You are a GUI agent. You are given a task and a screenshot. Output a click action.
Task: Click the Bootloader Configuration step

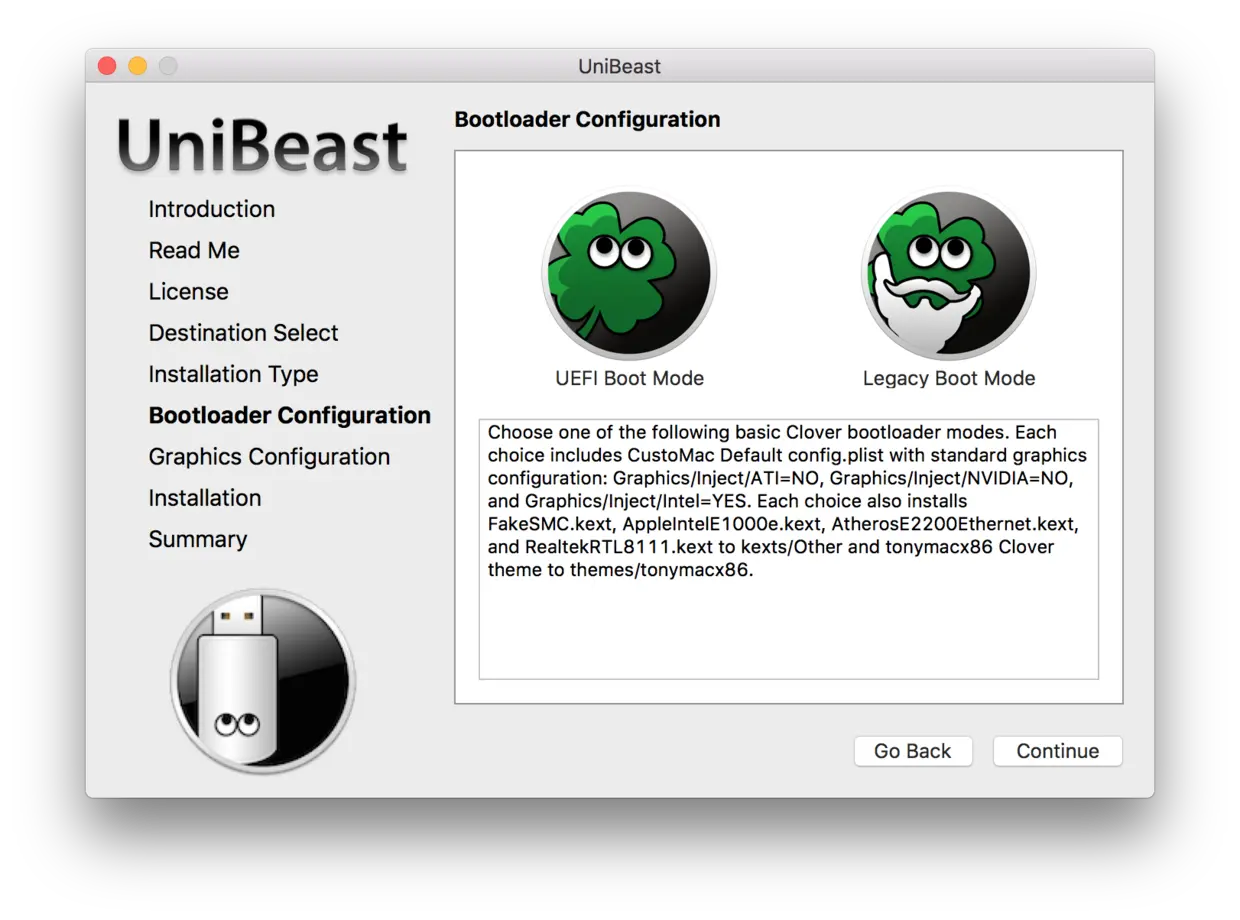[289, 415]
